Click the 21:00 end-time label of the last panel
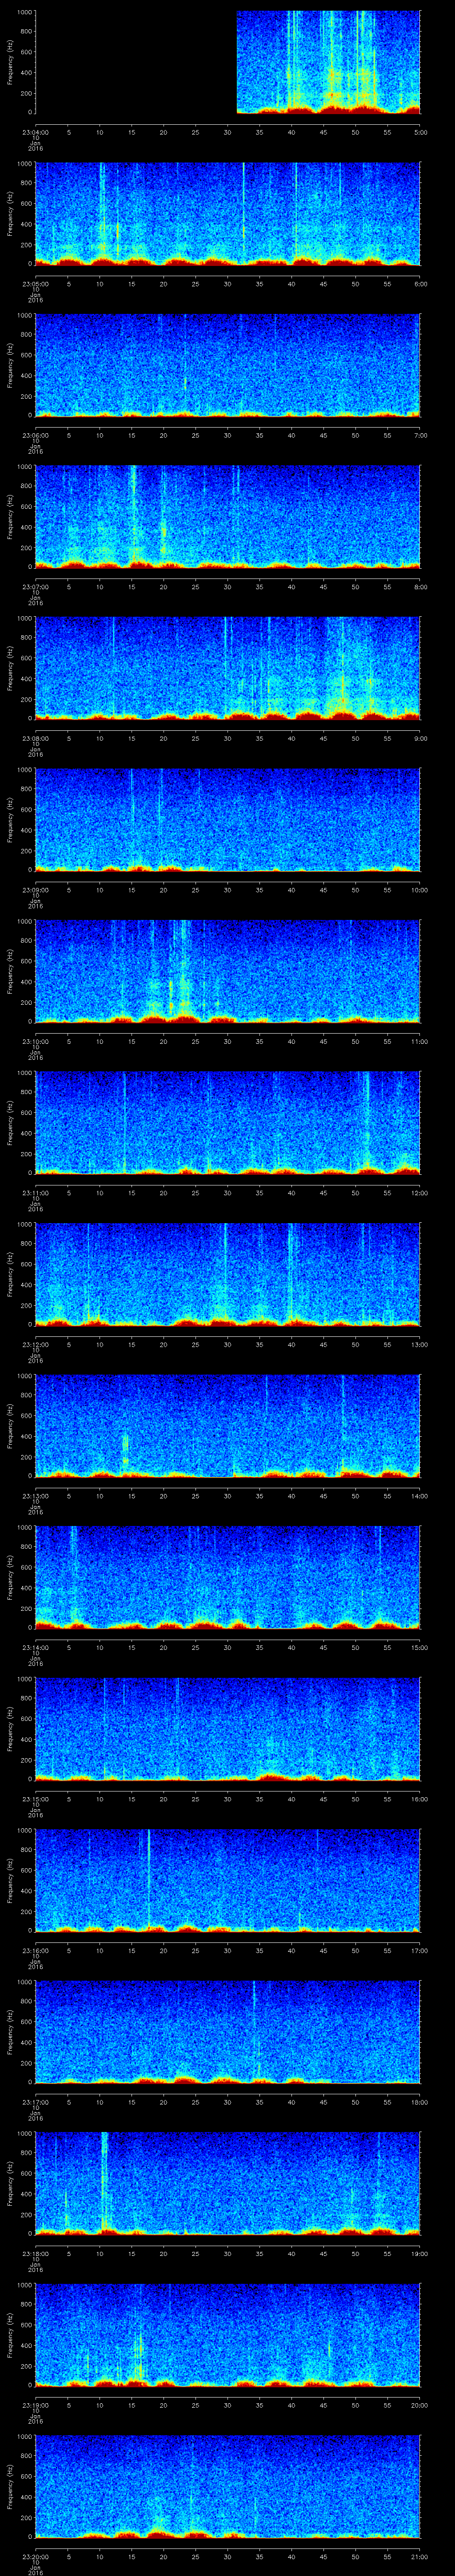 point(420,2556)
